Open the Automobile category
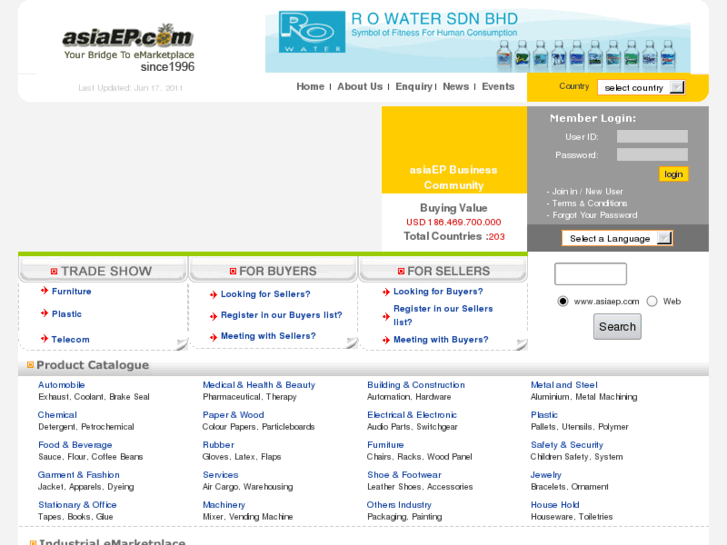 click(x=61, y=385)
